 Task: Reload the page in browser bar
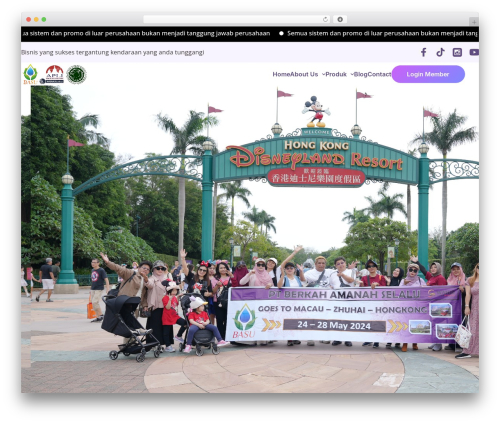tap(325, 19)
